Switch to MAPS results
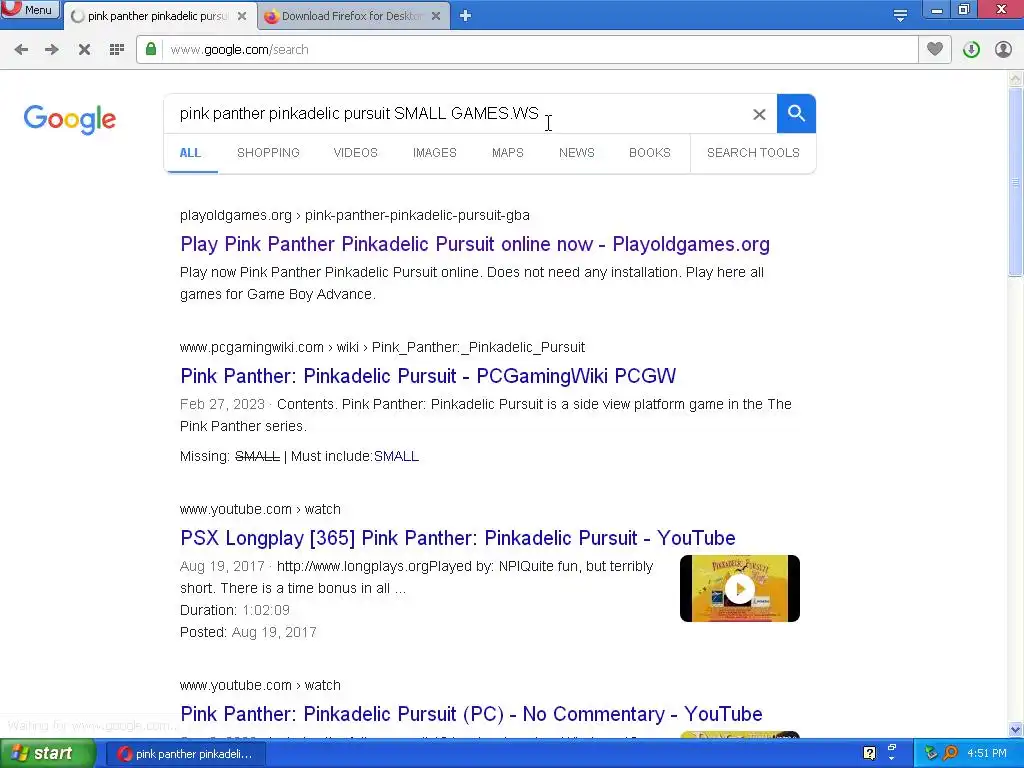This screenshot has width=1024, height=768. coord(508,153)
